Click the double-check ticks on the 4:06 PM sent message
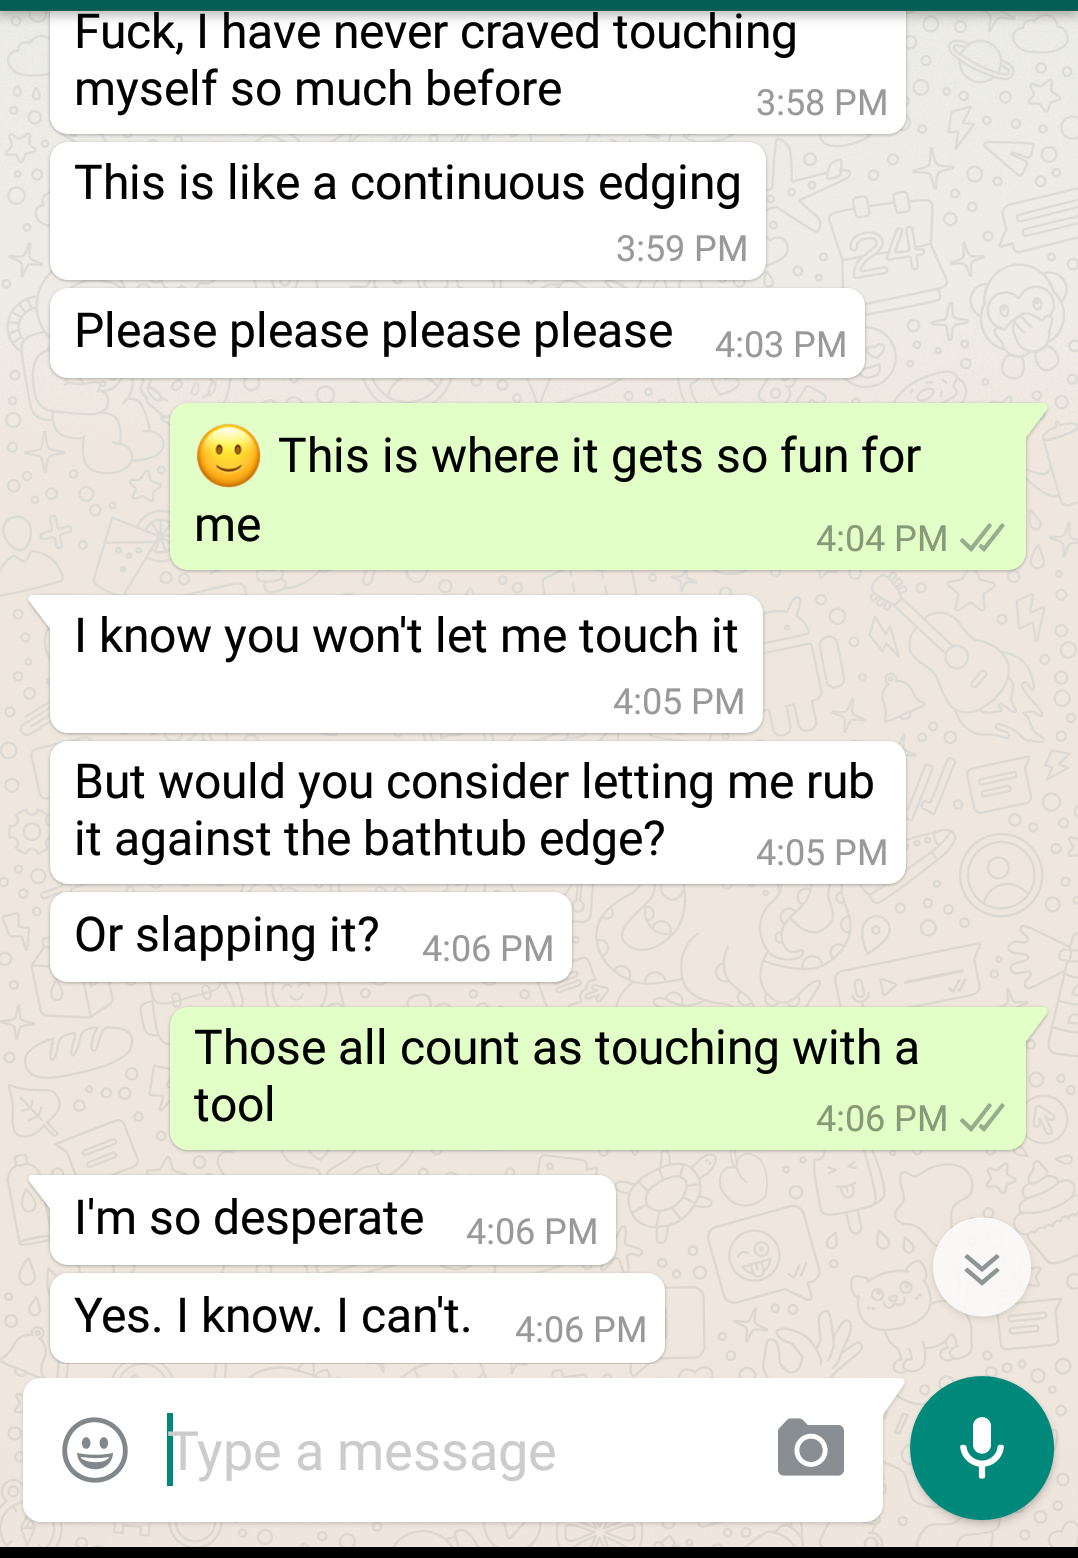 click(982, 1118)
